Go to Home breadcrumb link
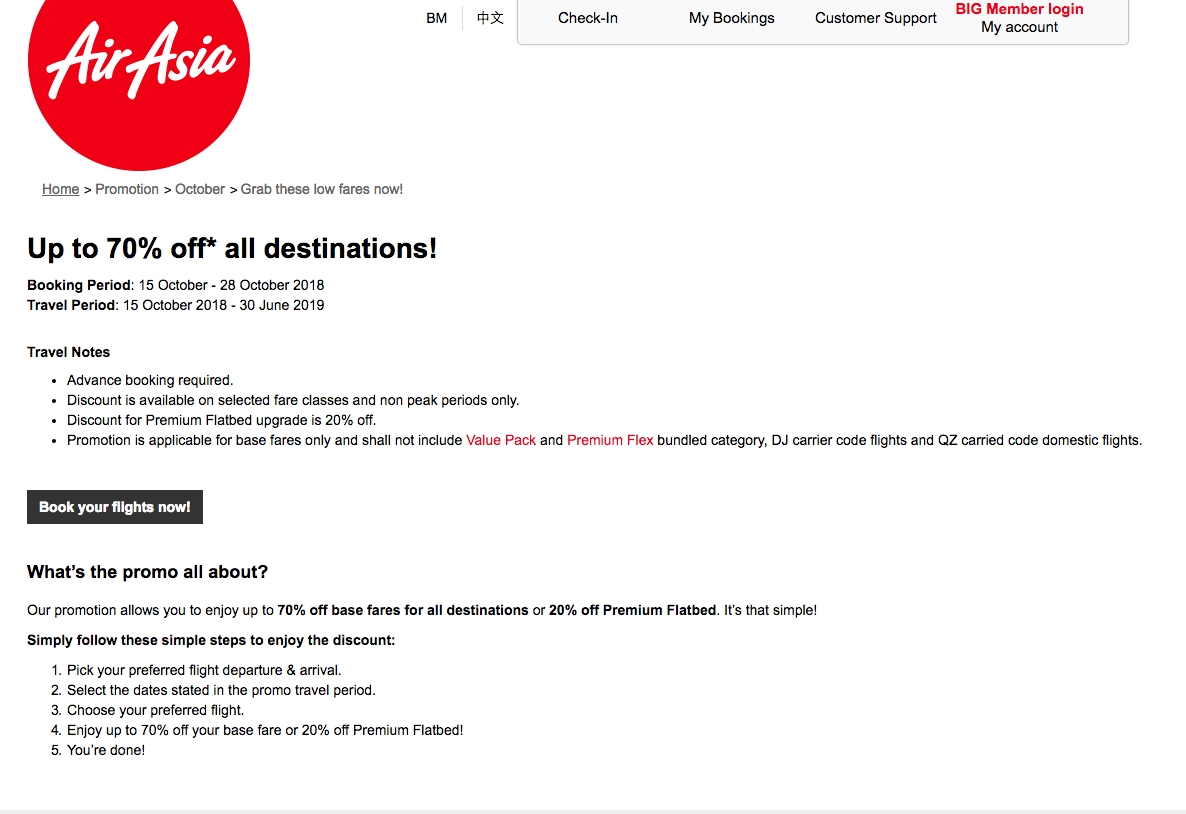 pos(61,189)
